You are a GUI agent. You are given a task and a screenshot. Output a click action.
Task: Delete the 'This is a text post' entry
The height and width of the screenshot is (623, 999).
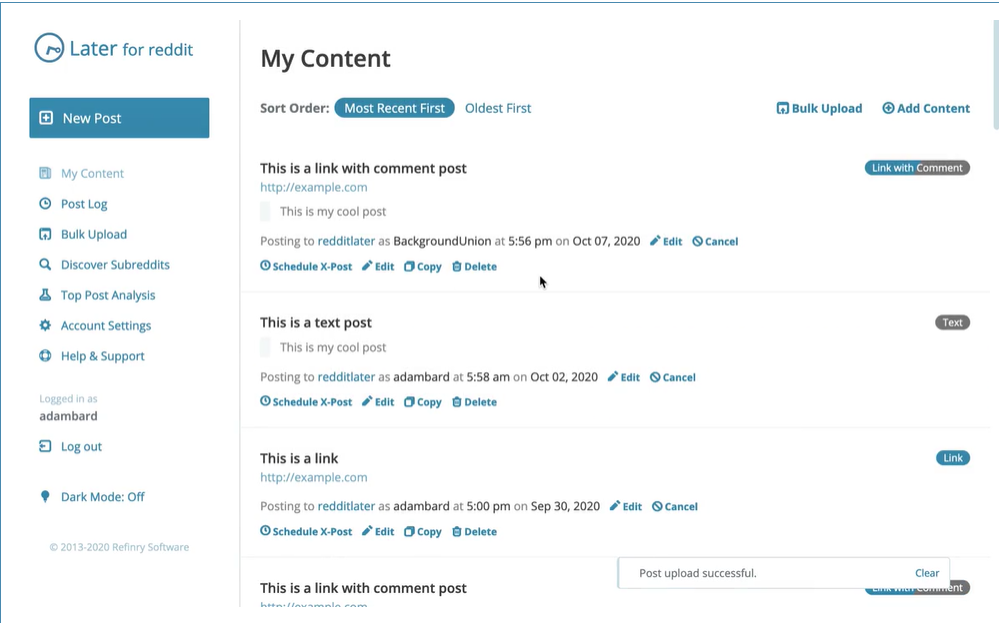[x=474, y=402]
